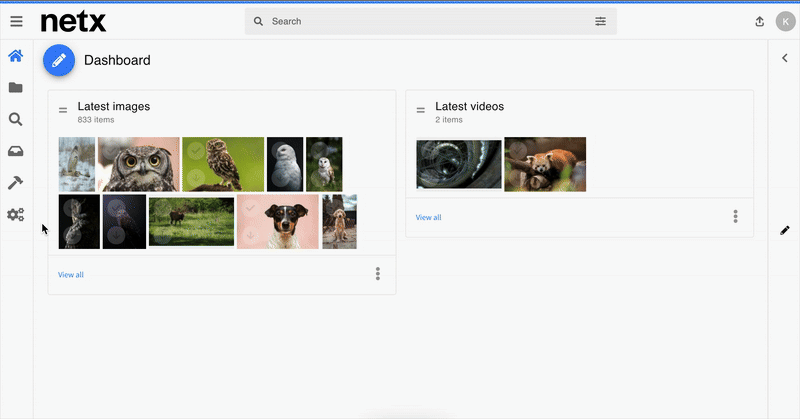Go to Home dashboard icon in sidebar
This screenshot has width=800, height=419.
point(15,56)
